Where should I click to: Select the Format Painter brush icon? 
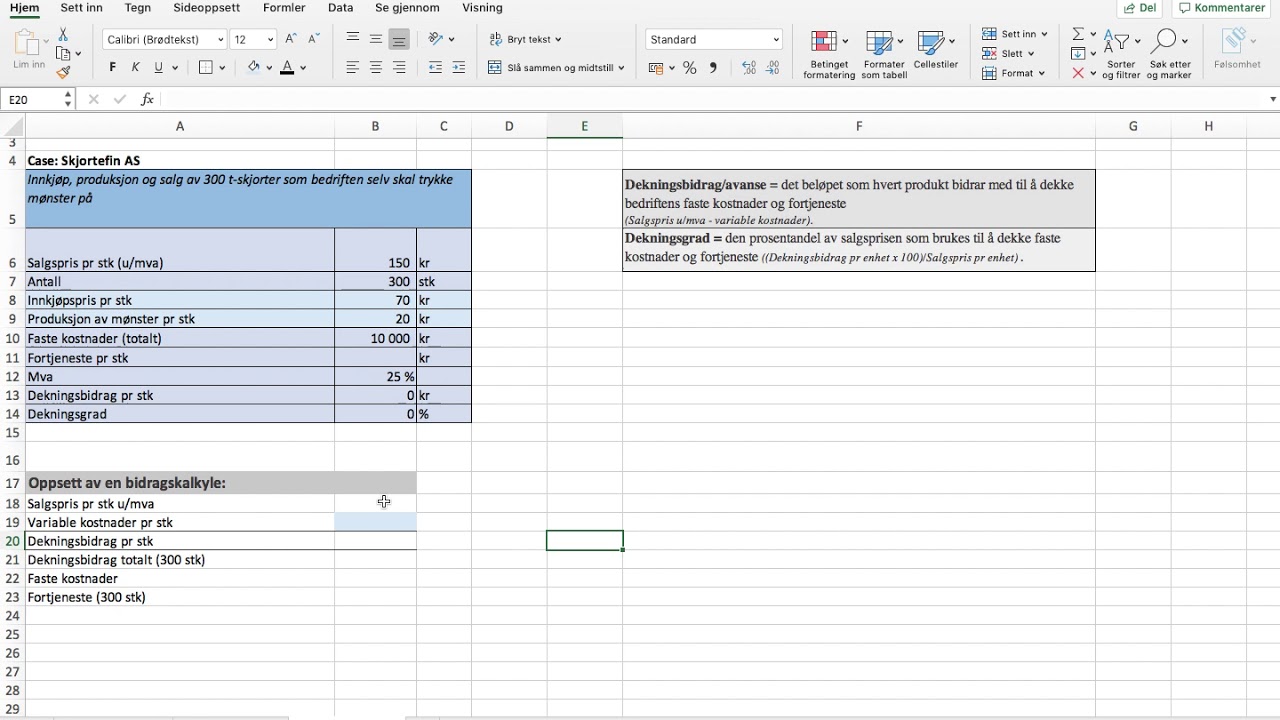(x=63, y=72)
